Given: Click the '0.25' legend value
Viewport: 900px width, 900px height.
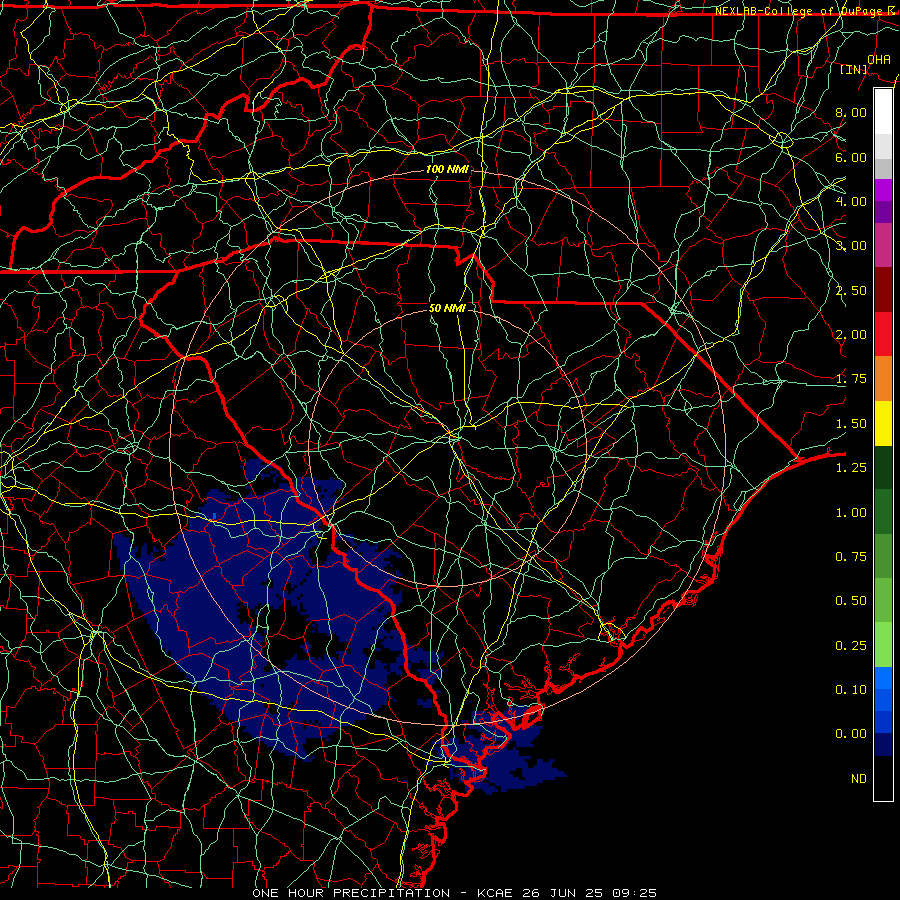Looking at the screenshot, I should coord(851,645).
